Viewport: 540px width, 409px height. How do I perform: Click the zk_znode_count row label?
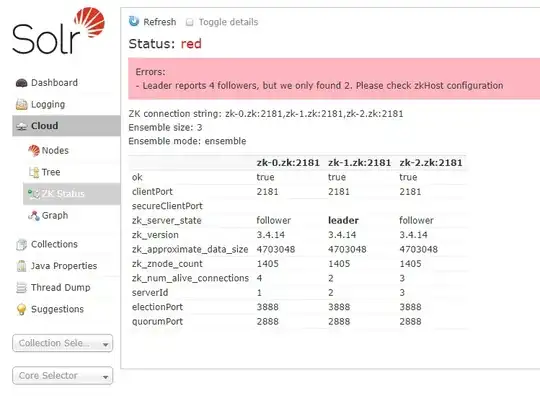(167, 264)
